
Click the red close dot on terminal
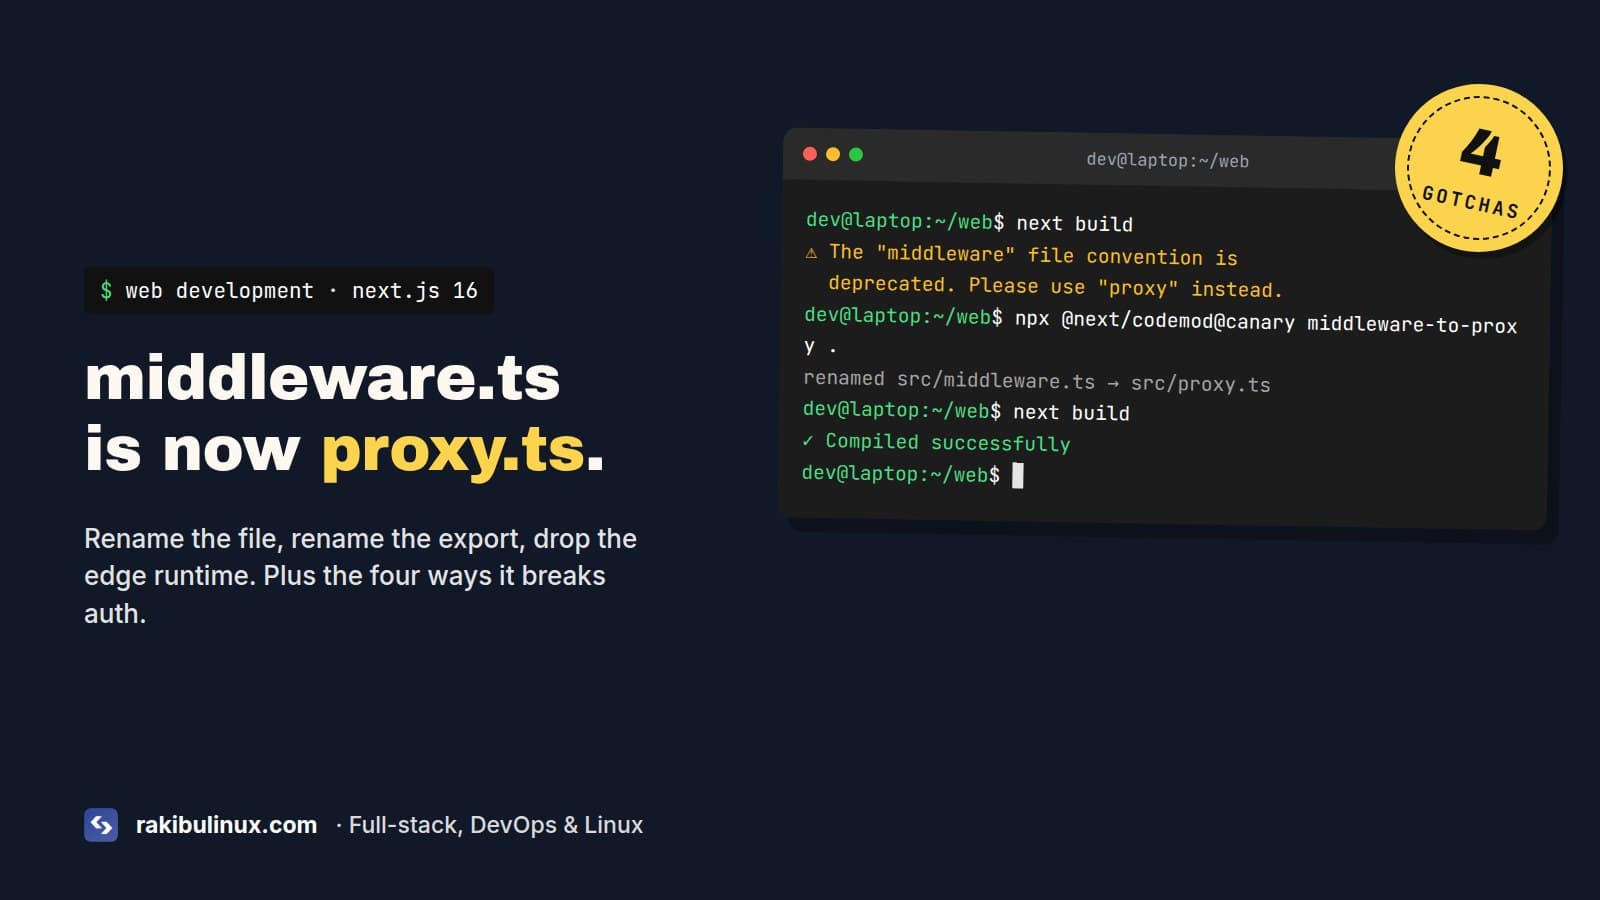click(x=810, y=153)
